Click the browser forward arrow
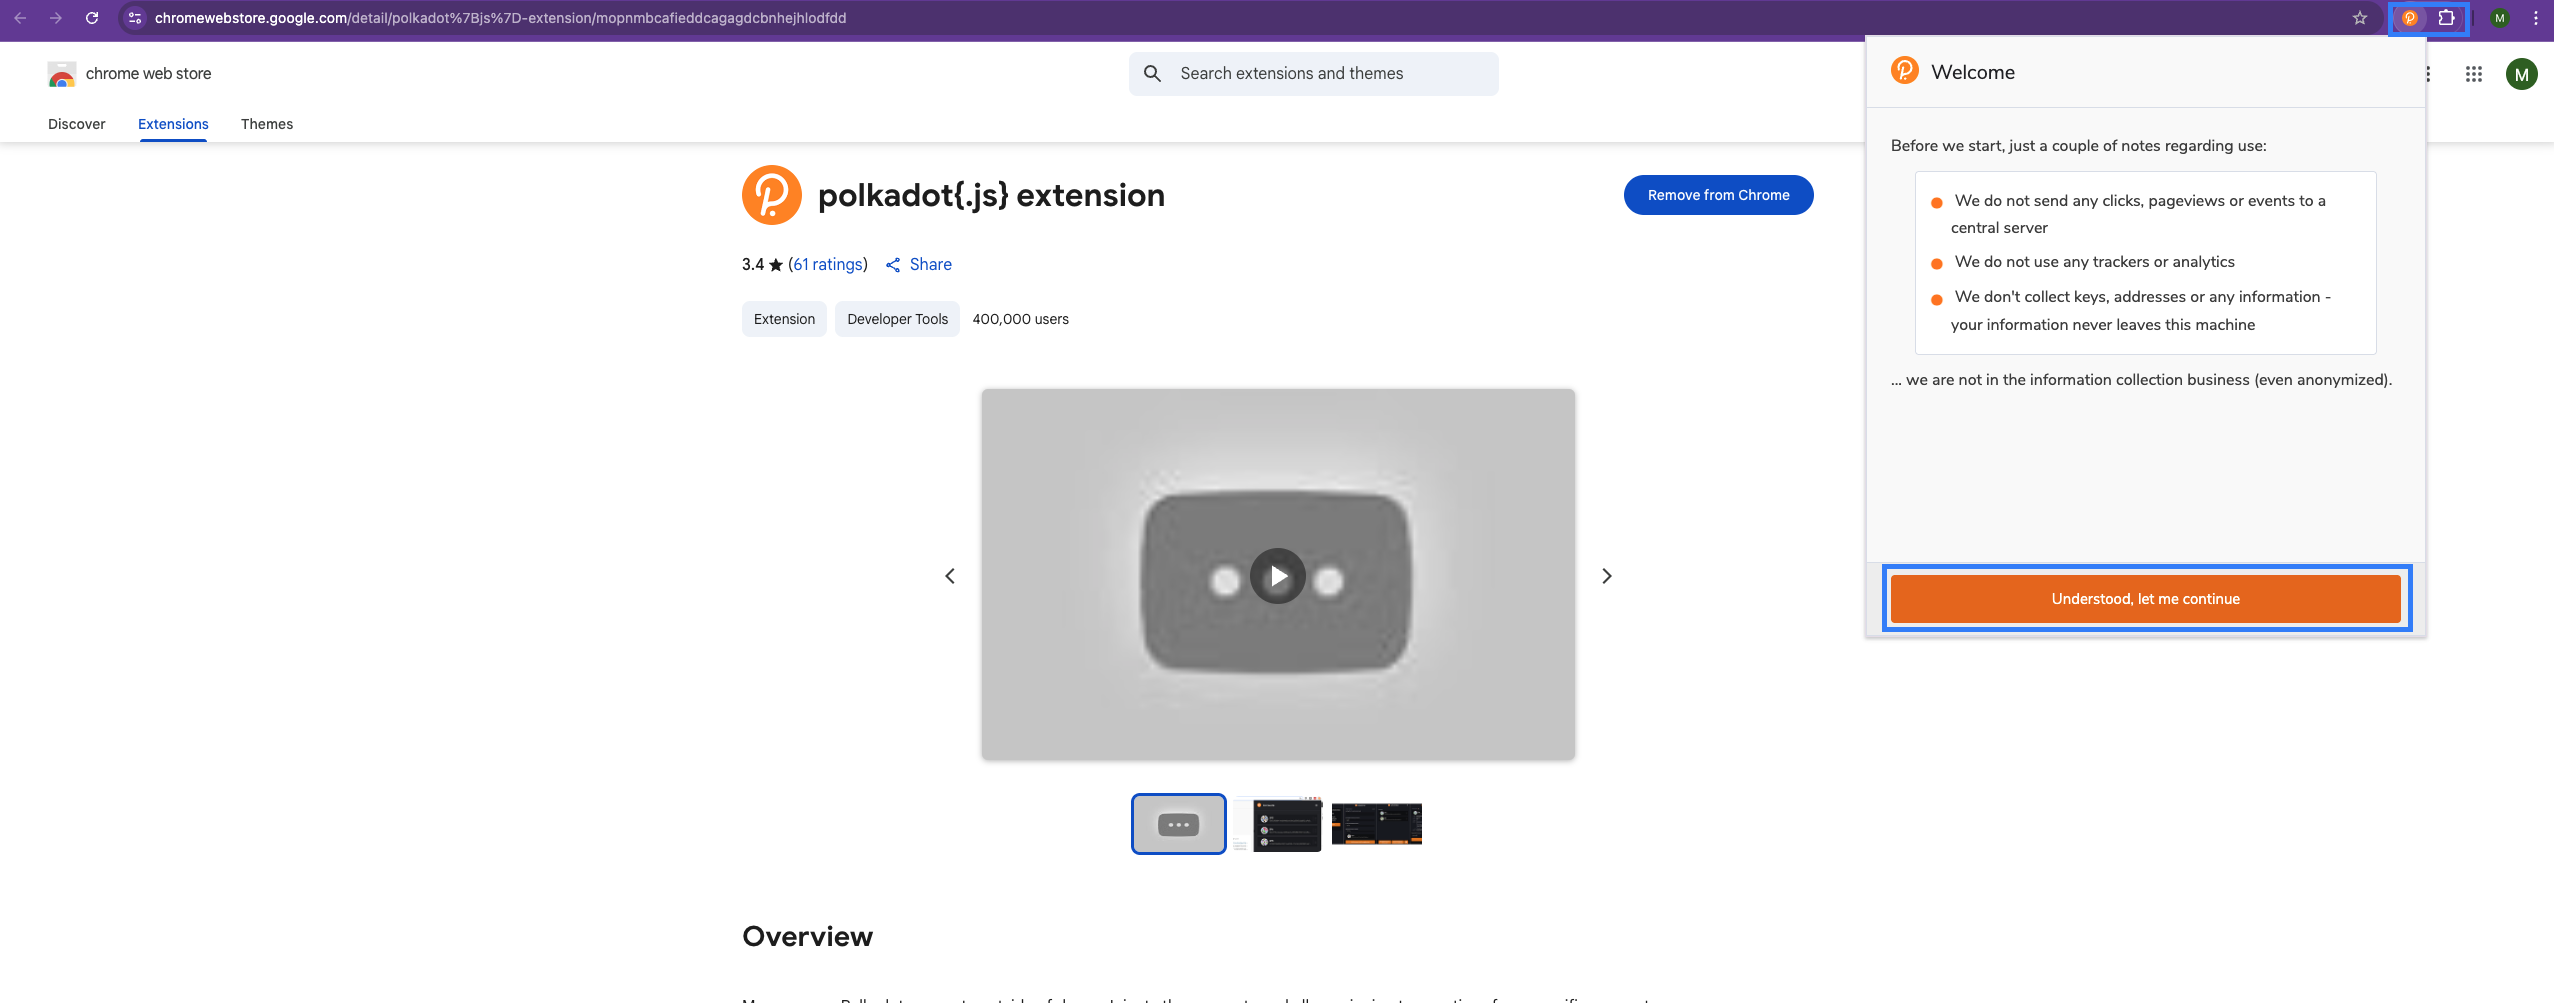 coord(56,18)
